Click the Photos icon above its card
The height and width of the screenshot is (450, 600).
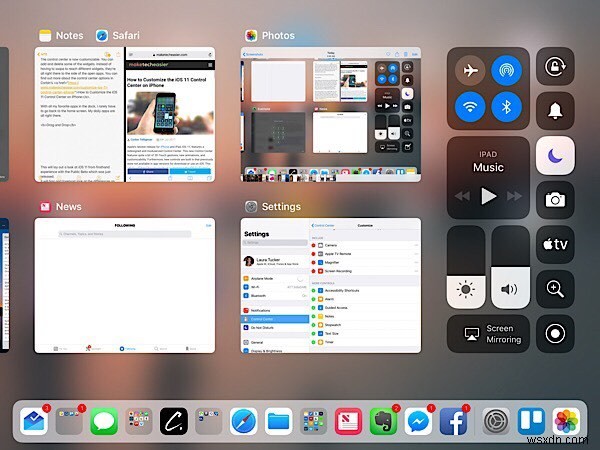[251, 36]
